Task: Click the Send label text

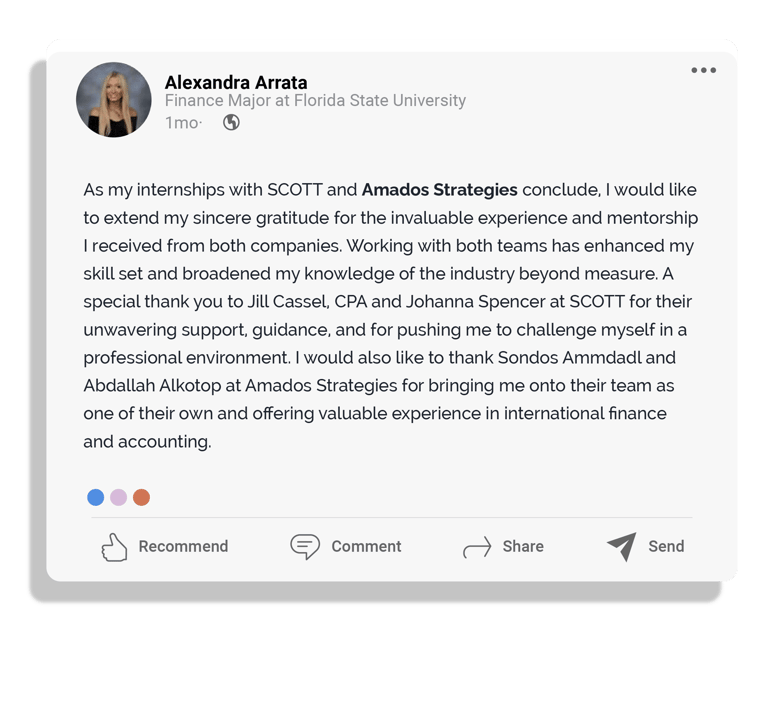Action: [666, 546]
